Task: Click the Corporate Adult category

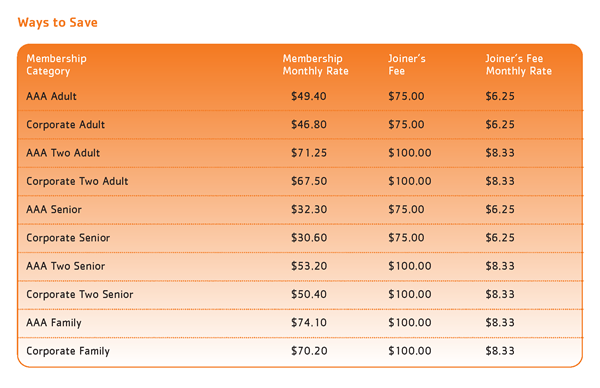Action: click(65, 125)
